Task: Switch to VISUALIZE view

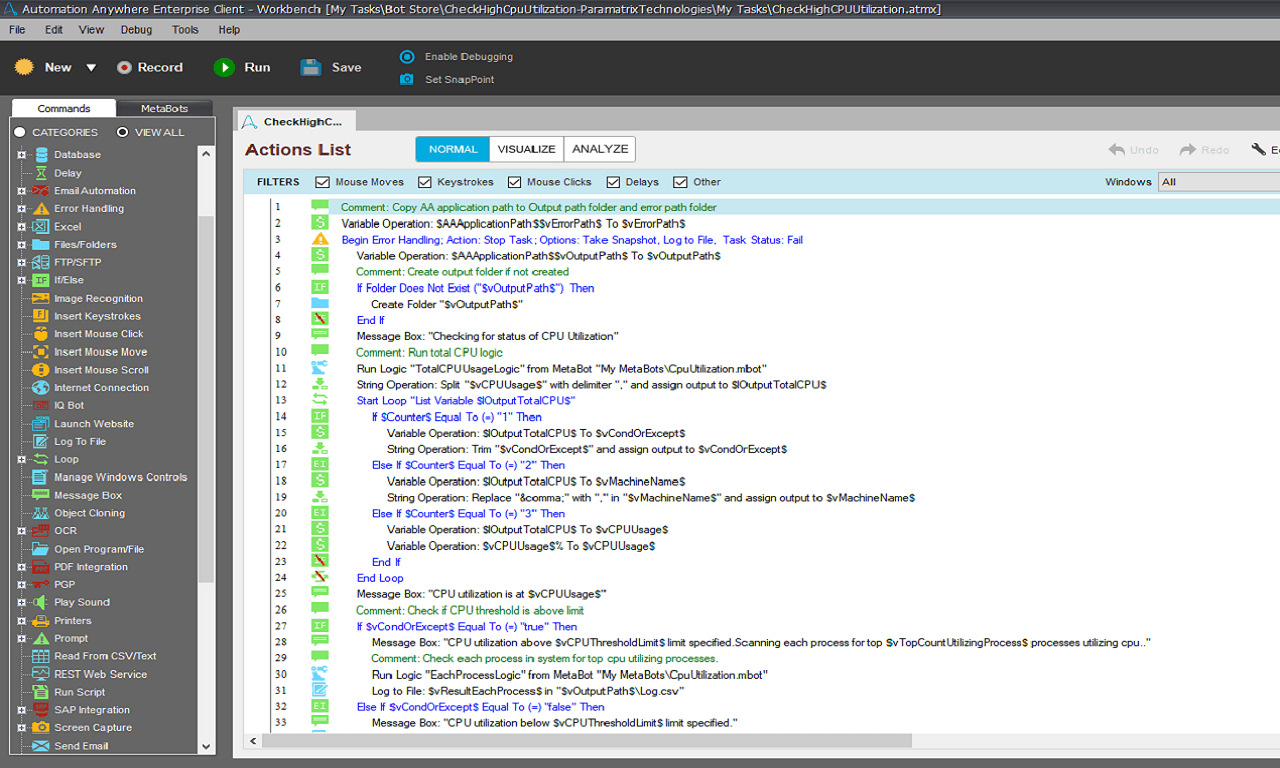Action: 527,149
